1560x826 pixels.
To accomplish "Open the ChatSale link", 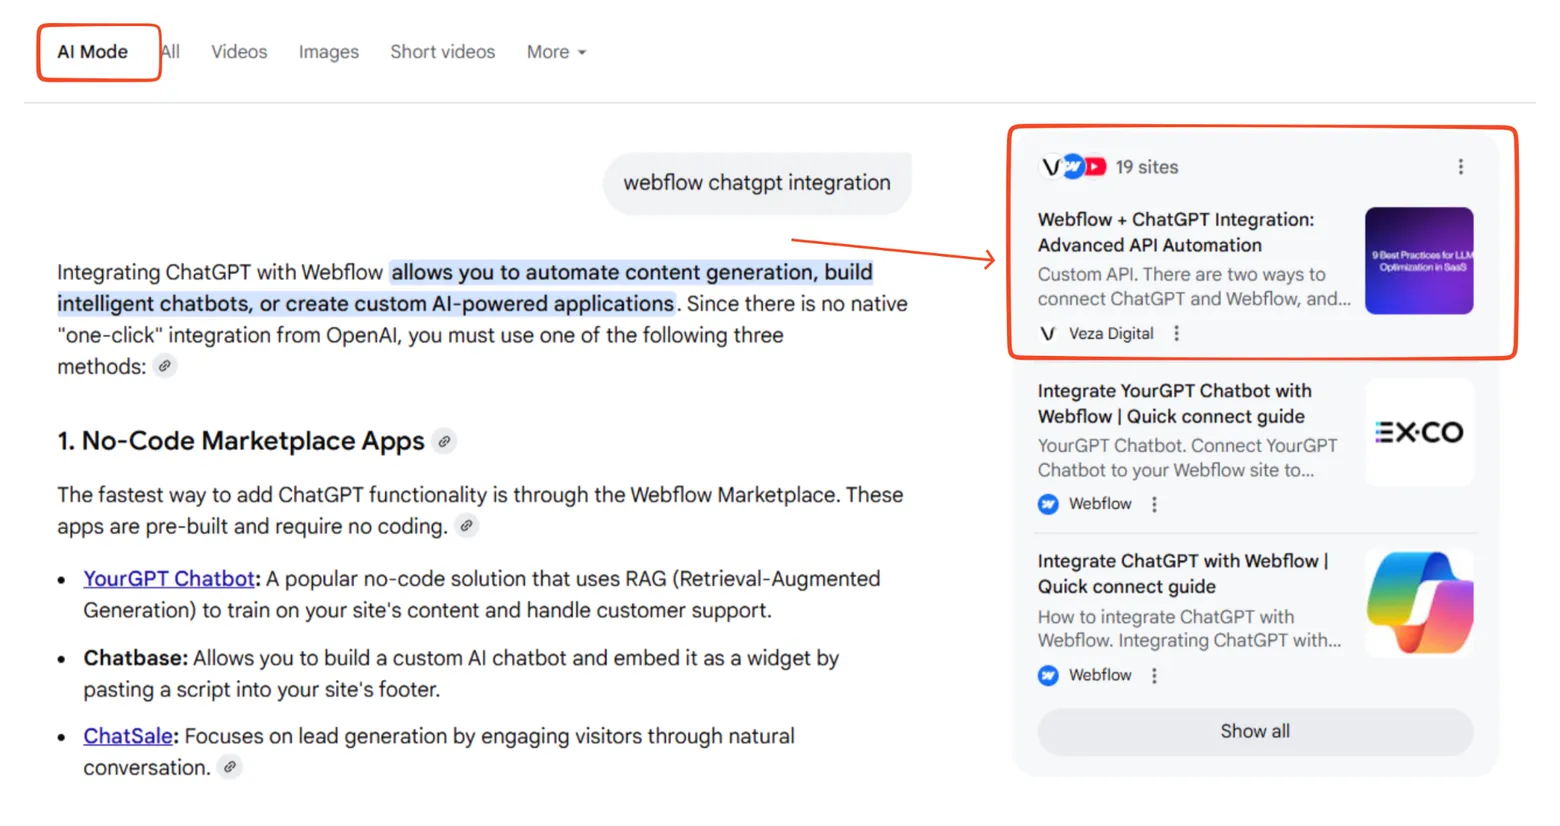I will click(128, 736).
